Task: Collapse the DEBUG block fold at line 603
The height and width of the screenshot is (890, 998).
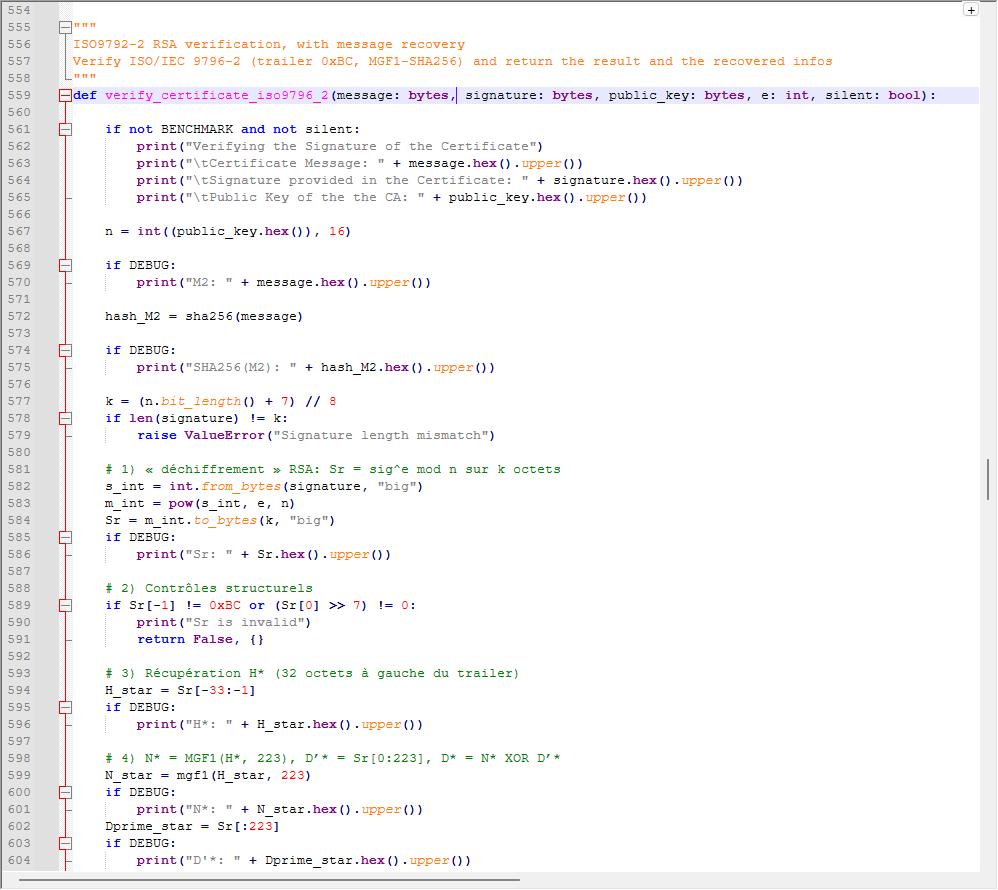Action: click(x=65, y=844)
